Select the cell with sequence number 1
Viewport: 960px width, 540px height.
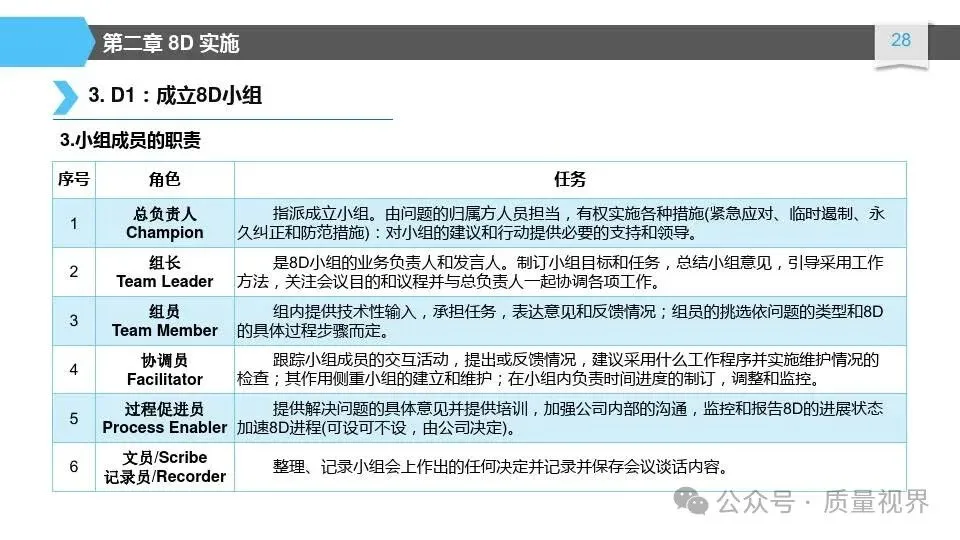74,223
